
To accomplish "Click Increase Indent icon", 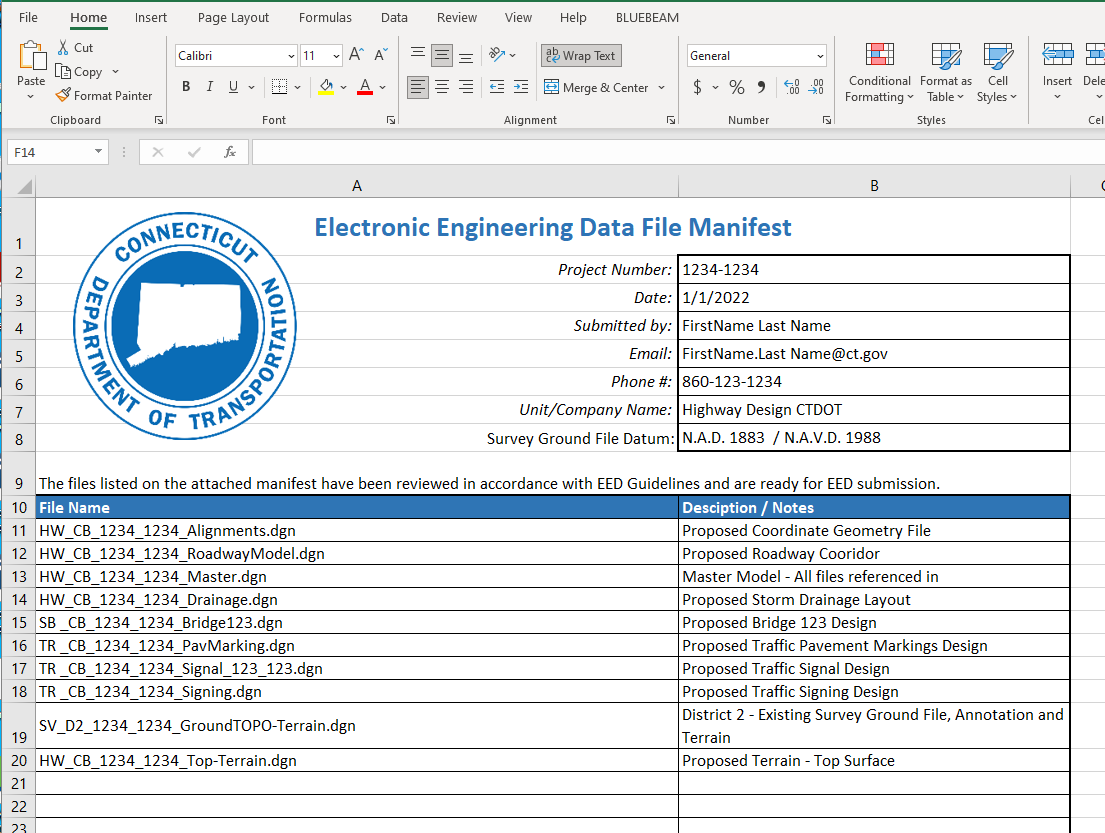I will pyautogui.click(x=521, y=87).
